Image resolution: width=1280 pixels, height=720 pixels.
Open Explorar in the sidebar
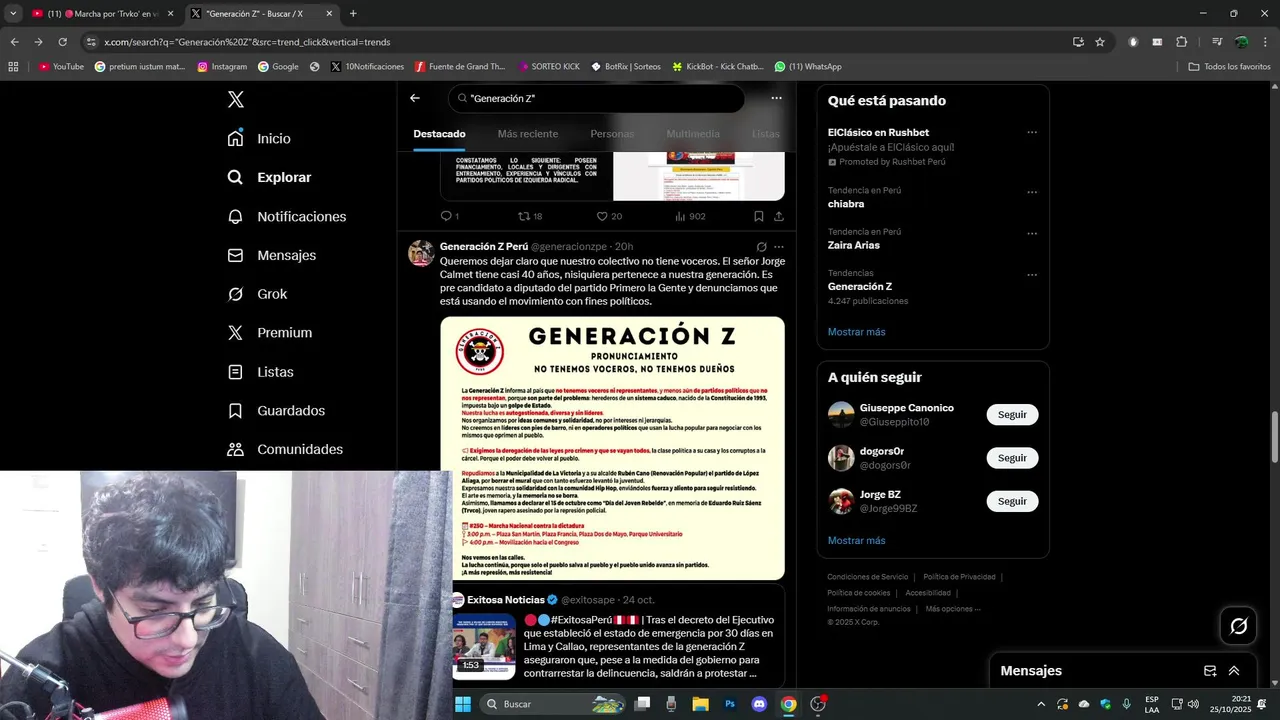coord(269,177)
